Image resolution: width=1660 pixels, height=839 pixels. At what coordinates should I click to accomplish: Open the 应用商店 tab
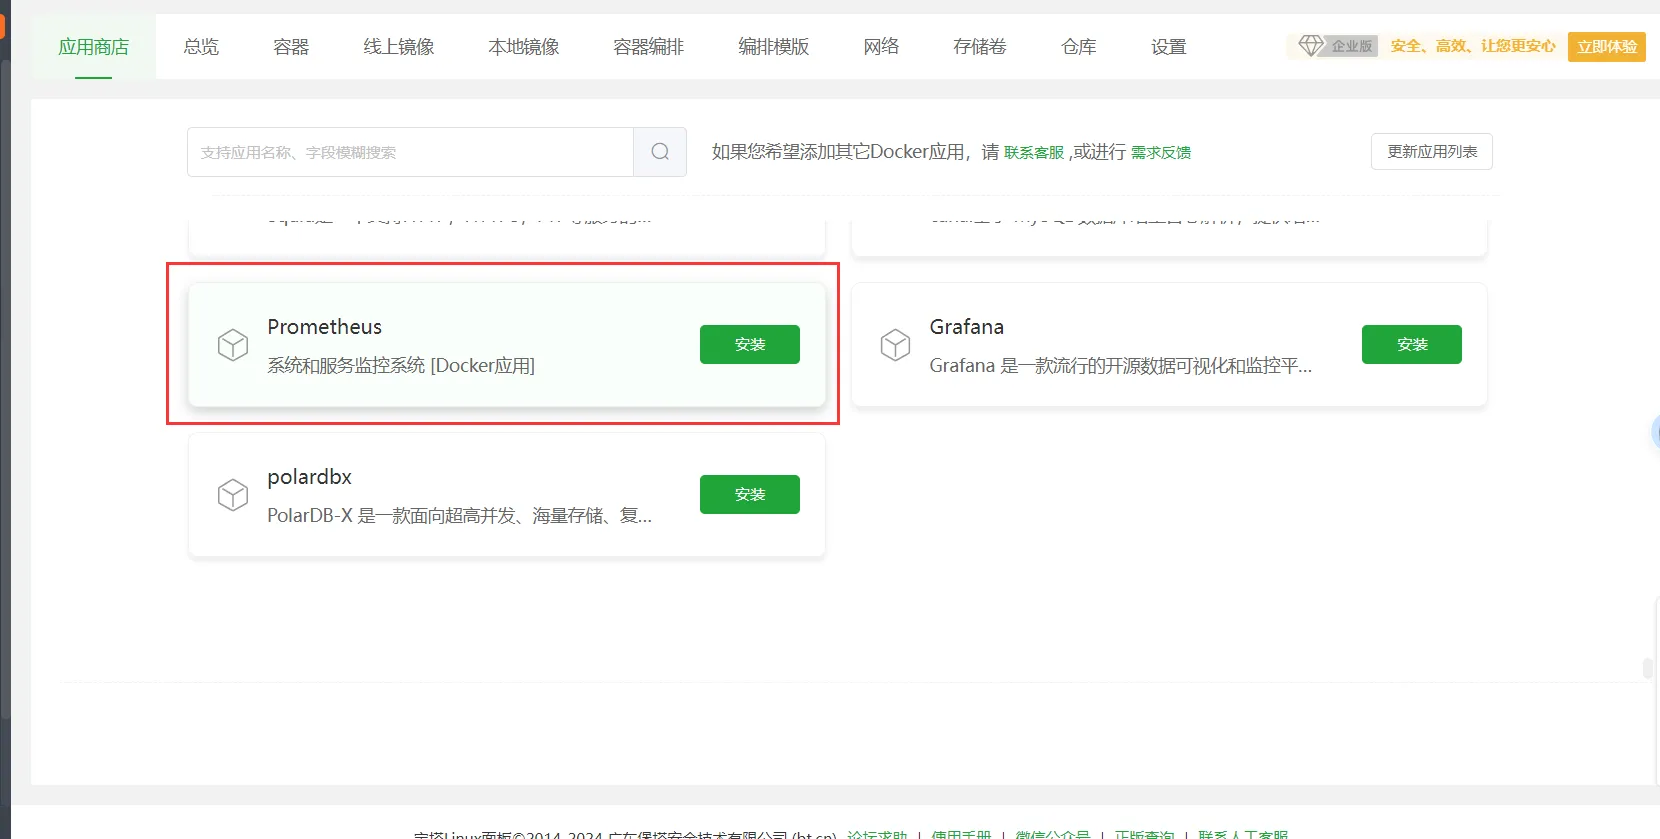point(93,47)
